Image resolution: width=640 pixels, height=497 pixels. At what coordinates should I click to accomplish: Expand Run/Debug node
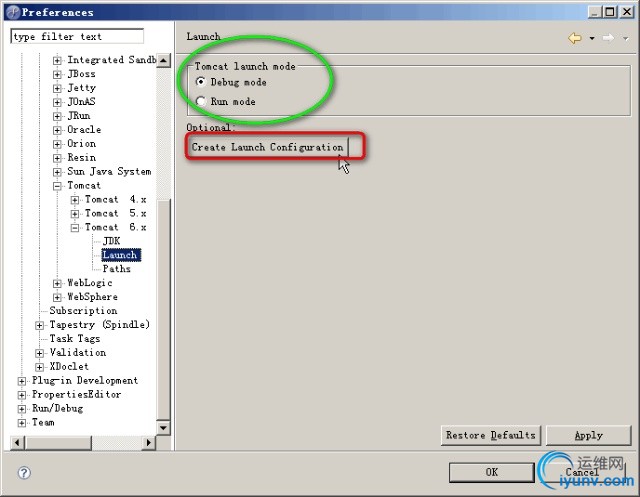[x=22, y=409]
